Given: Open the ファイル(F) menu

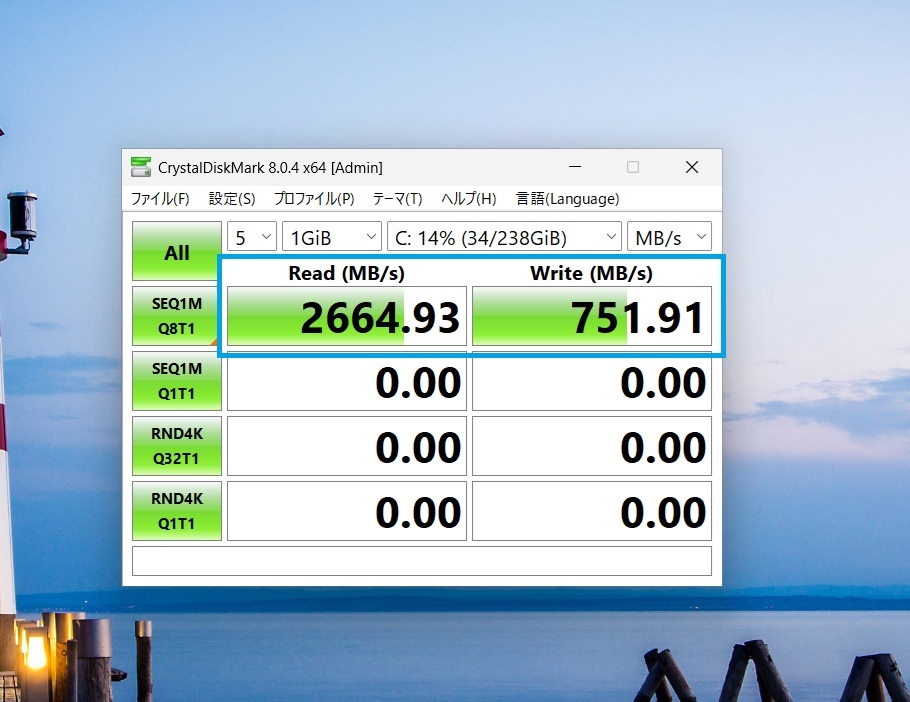Looking at the screenshot, I should tap(160, 199).
